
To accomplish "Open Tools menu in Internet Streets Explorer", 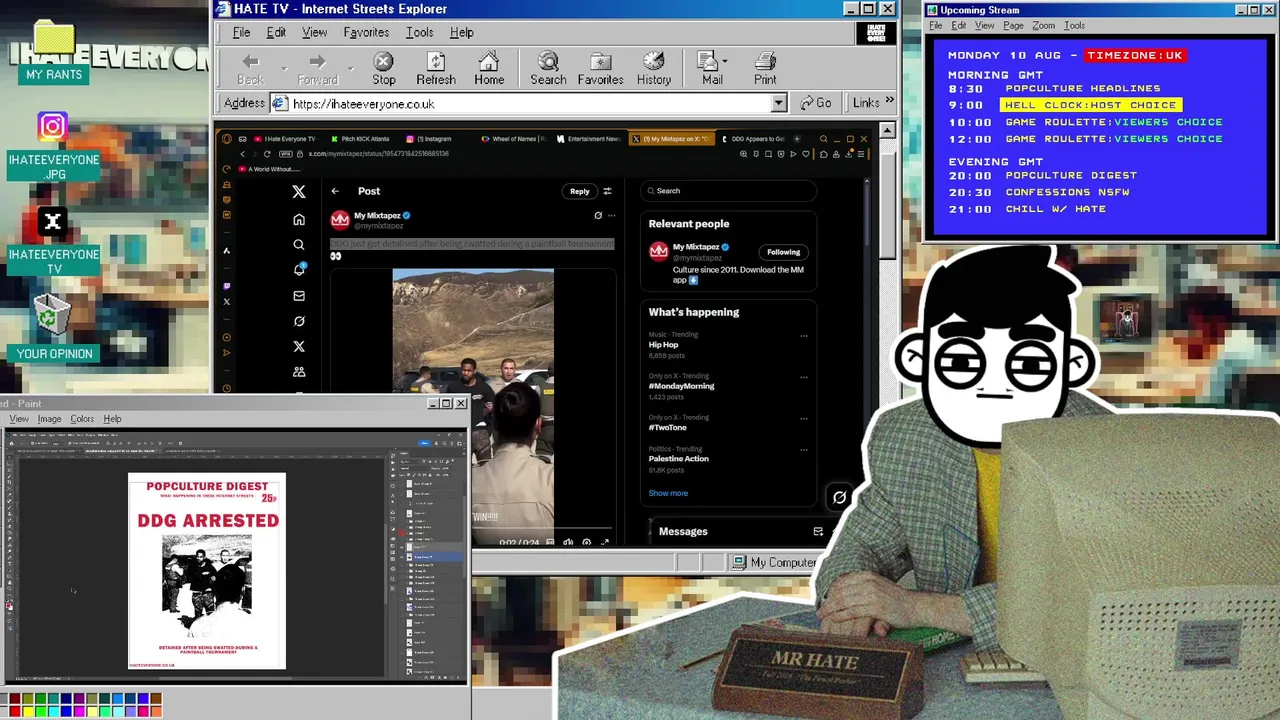I will [x=419, y=32].
